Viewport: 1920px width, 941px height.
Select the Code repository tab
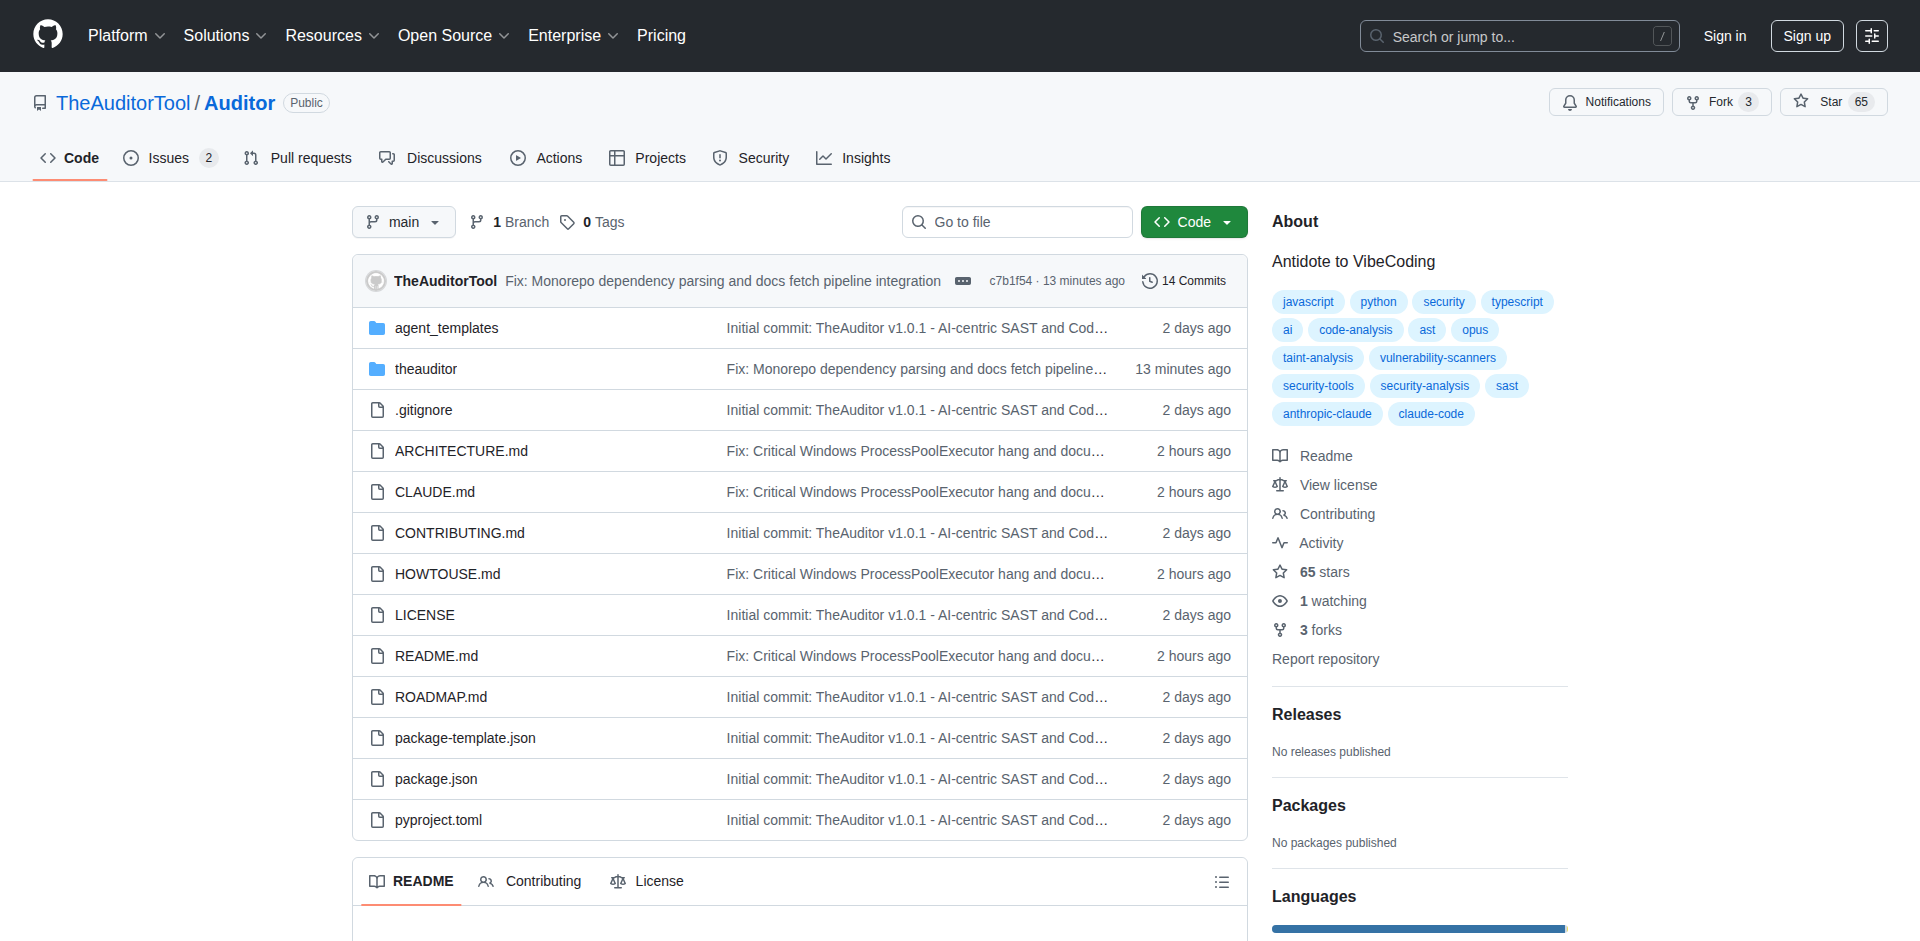[70, 158]
